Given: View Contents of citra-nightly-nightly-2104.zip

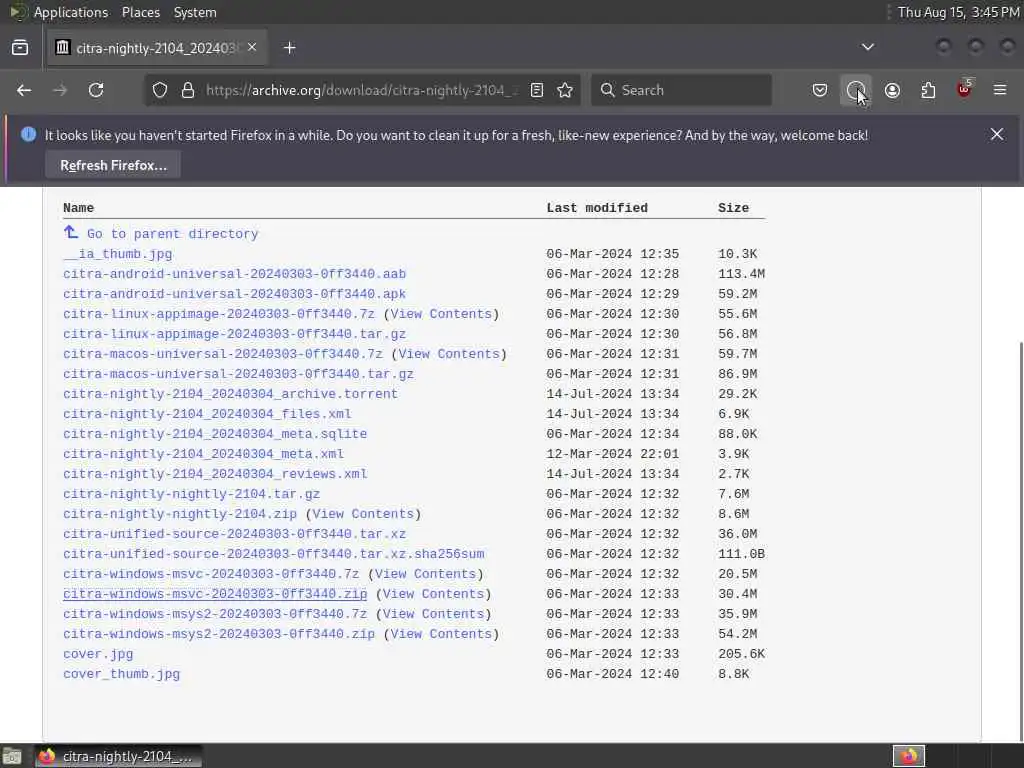Looking at the screenshot, I should coord(363,514).
